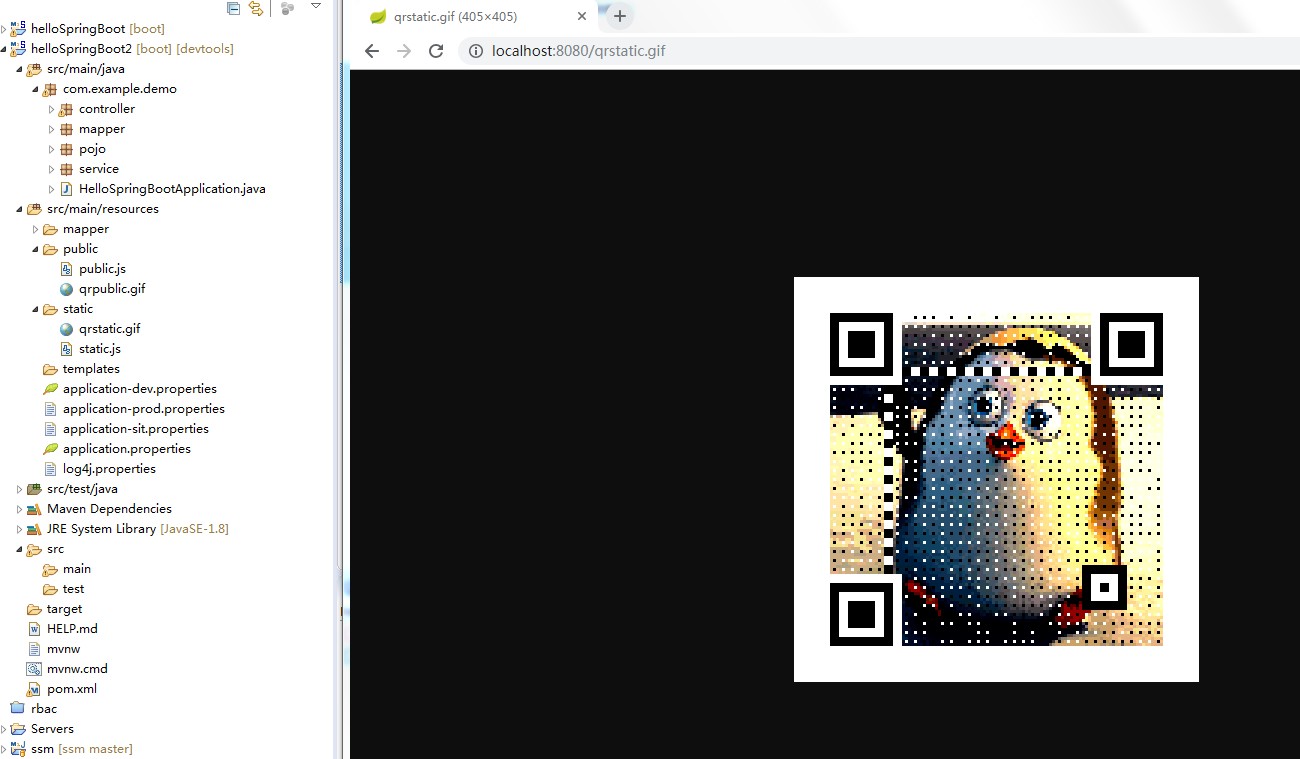
Task: Collapse the src/main/java folder
Action: tap(19, 69)
